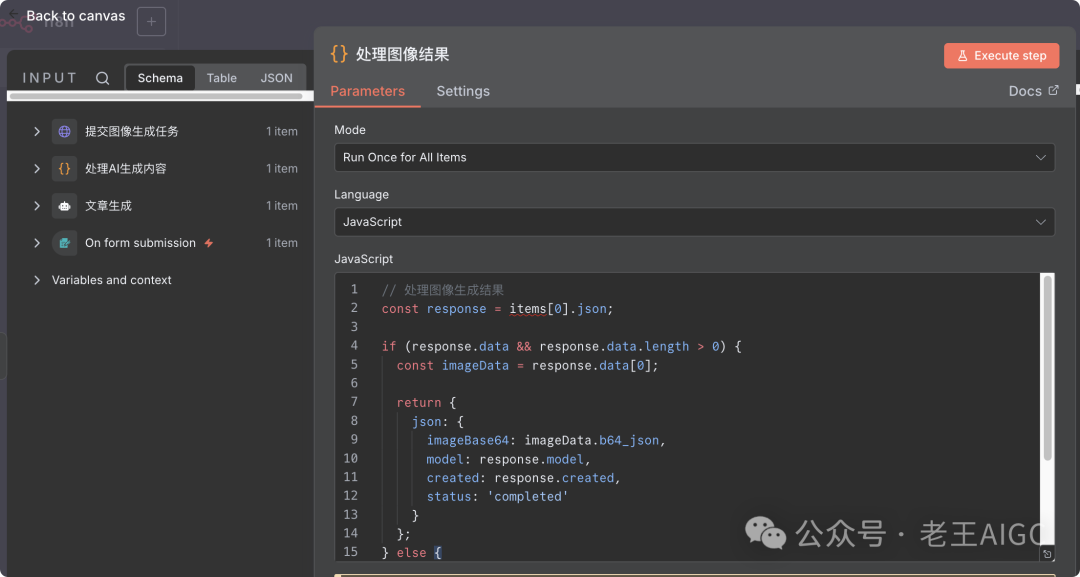Click the 1 item count for 文章生成
This screenshot has height=577, width=1080.
[282, 205]
